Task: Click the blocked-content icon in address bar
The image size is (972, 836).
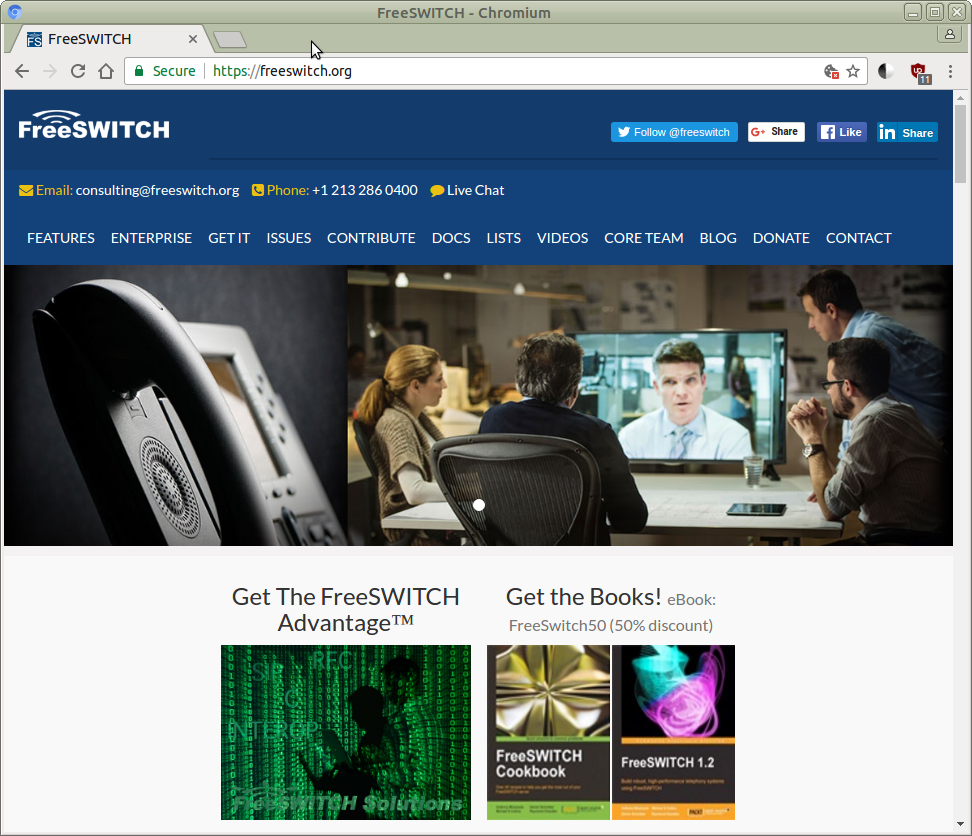Action: click(x=830, y=71)
